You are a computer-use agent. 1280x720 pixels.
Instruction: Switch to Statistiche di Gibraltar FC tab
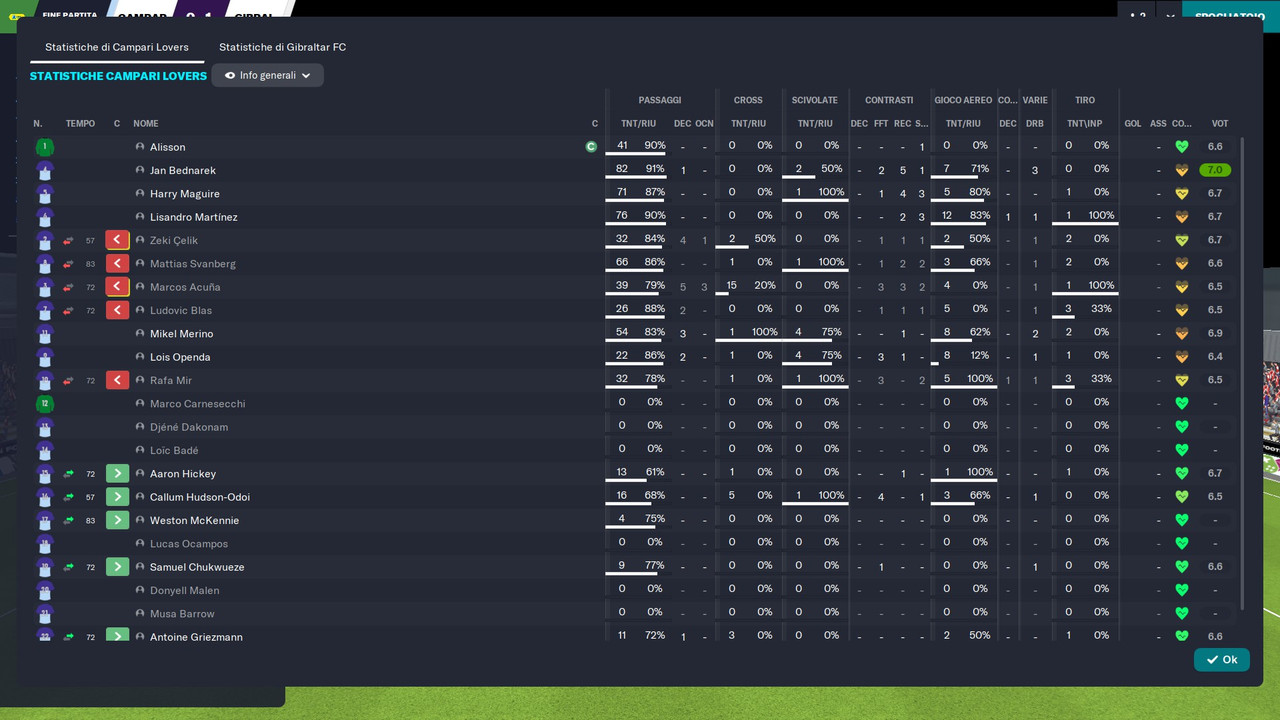[x=282, y=47]
